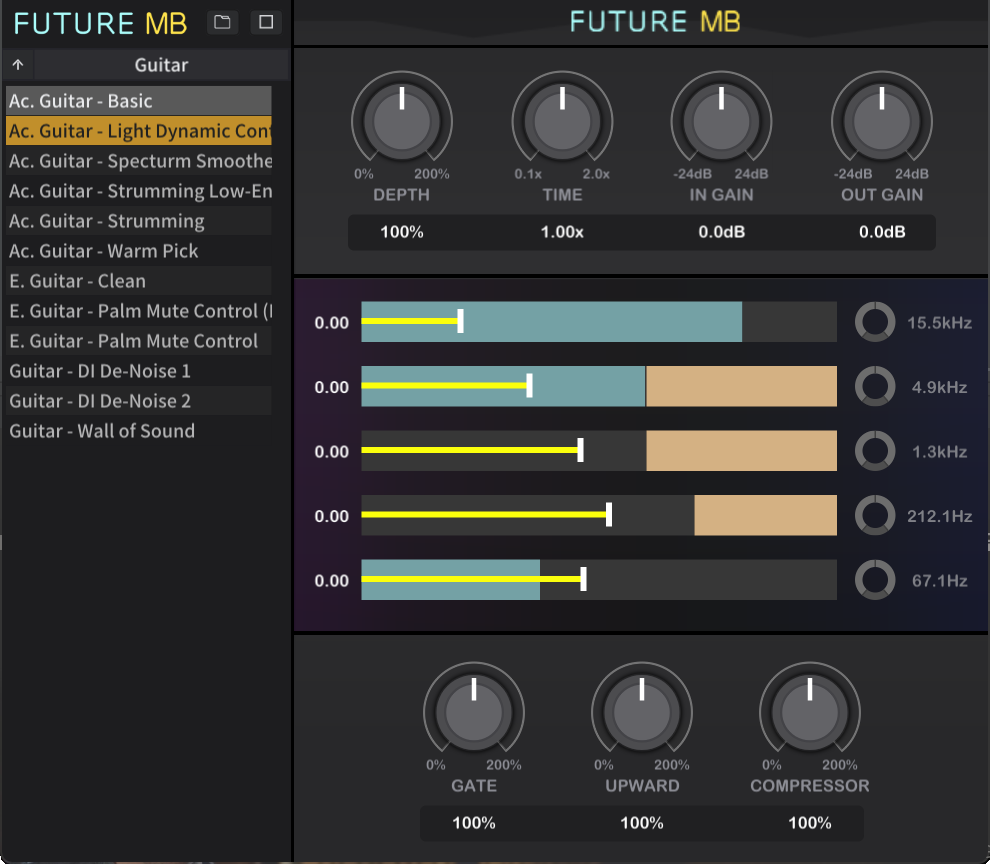The width and height of the screenshot is (990, 864).
Task: Click the threshold handle on 15.5kHz band
Action: click(460, 321)
